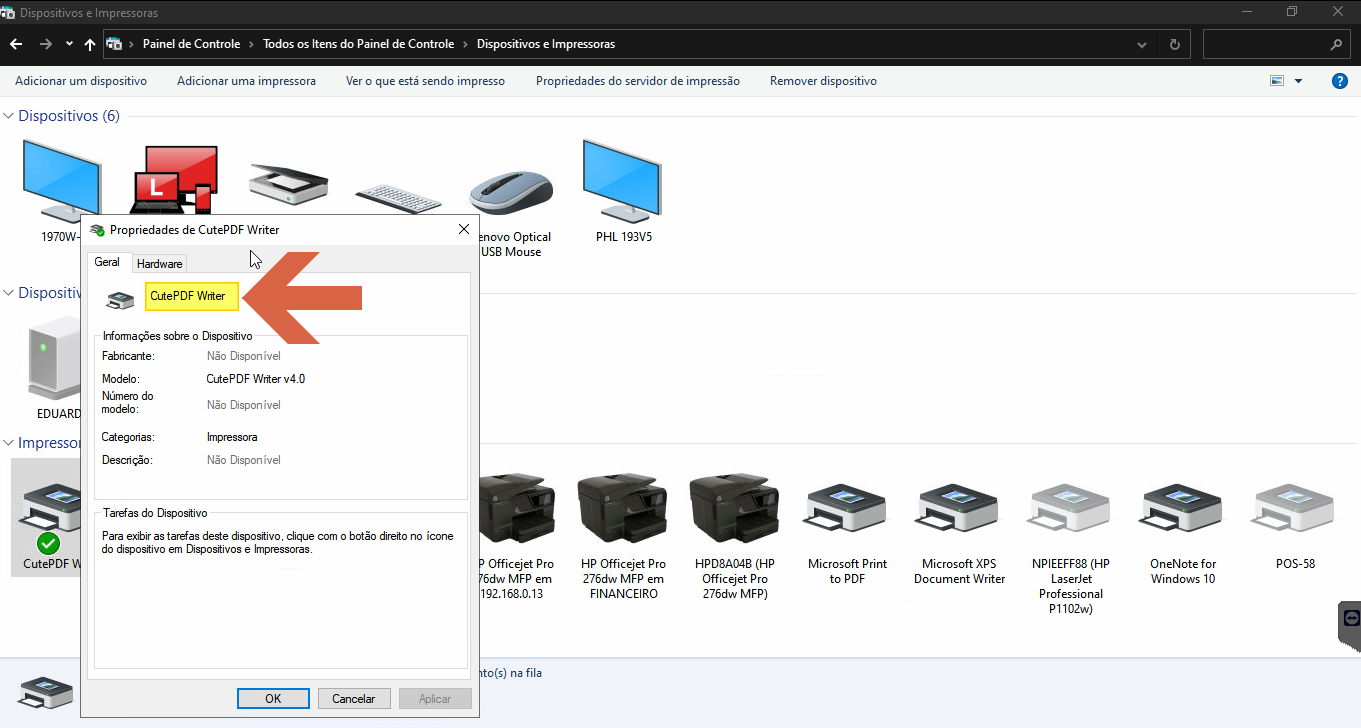Open the 1970W monitor device icon

(x=60, y=180)
